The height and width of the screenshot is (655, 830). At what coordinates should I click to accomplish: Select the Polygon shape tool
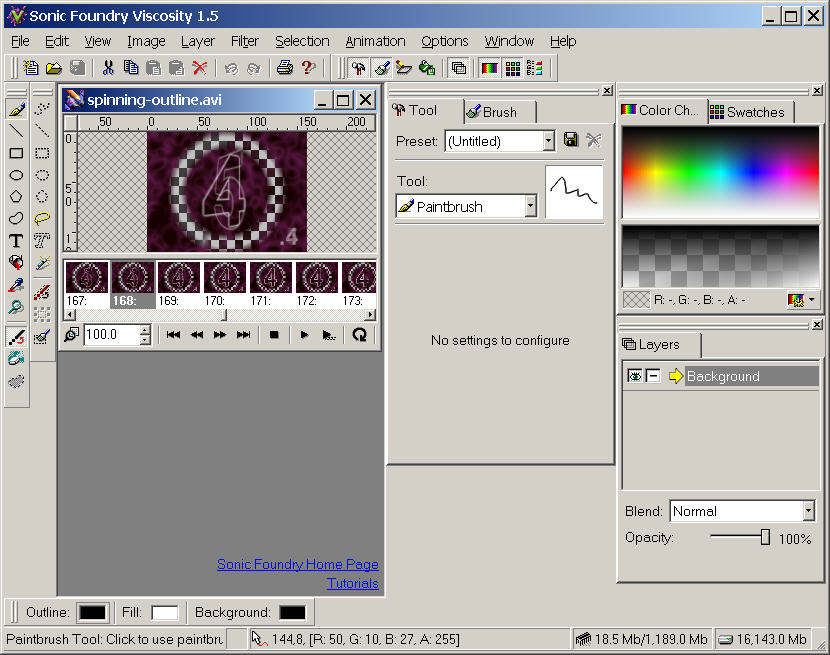(16, 196)
